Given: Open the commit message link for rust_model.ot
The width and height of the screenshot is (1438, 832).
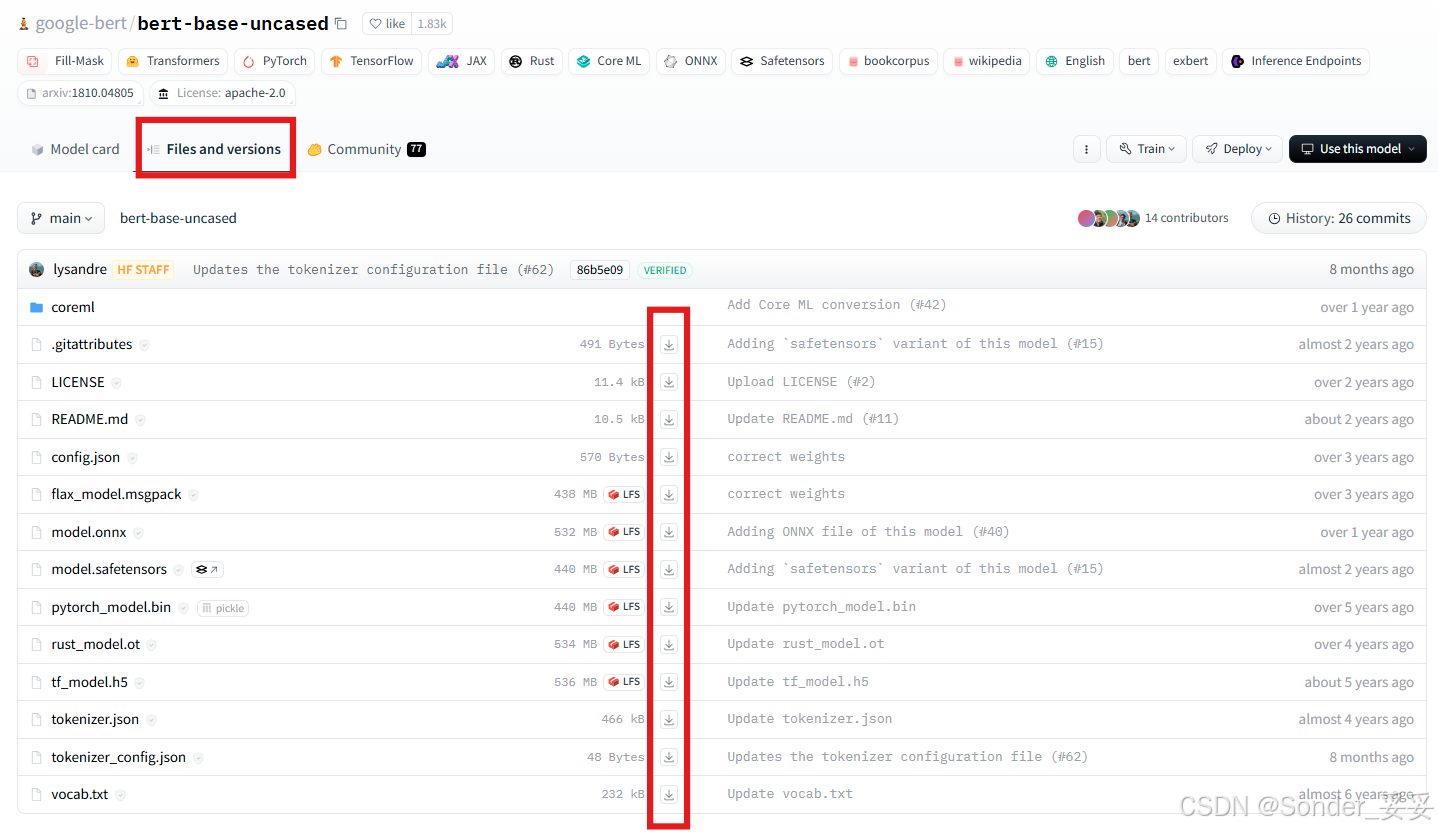Looking at the screenshot, I should (806, 644).
